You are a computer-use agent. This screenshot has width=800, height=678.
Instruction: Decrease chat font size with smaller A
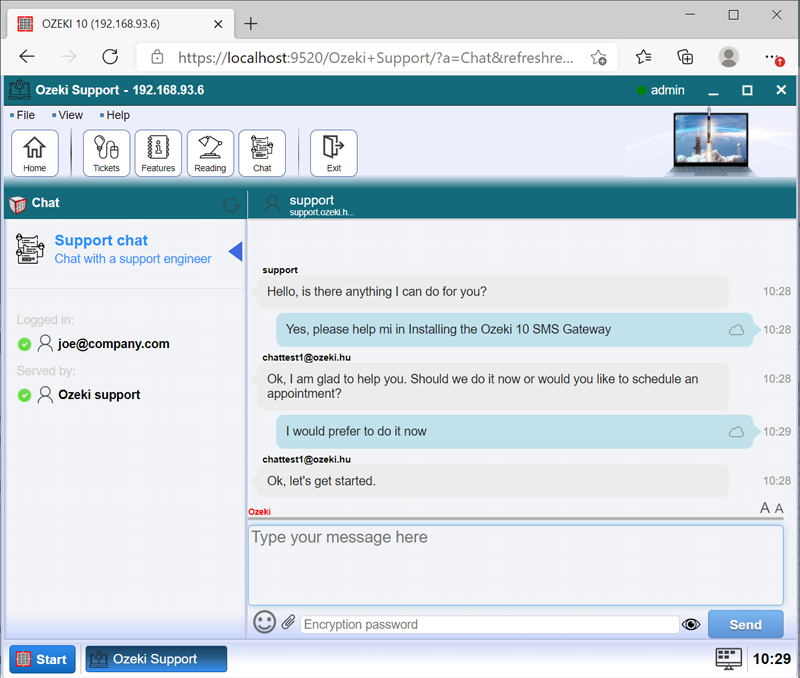click(779, 509)
